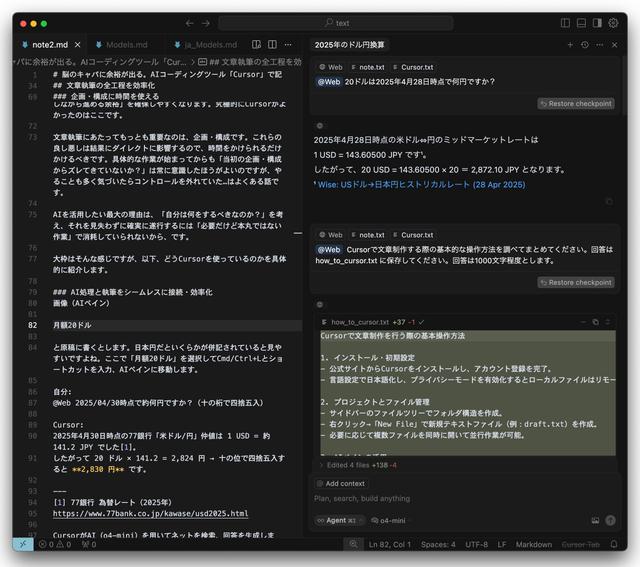This screenshot has height=567, width=640.
Task: Expand the Edited 4 files summary
Action: click(358, 465)
